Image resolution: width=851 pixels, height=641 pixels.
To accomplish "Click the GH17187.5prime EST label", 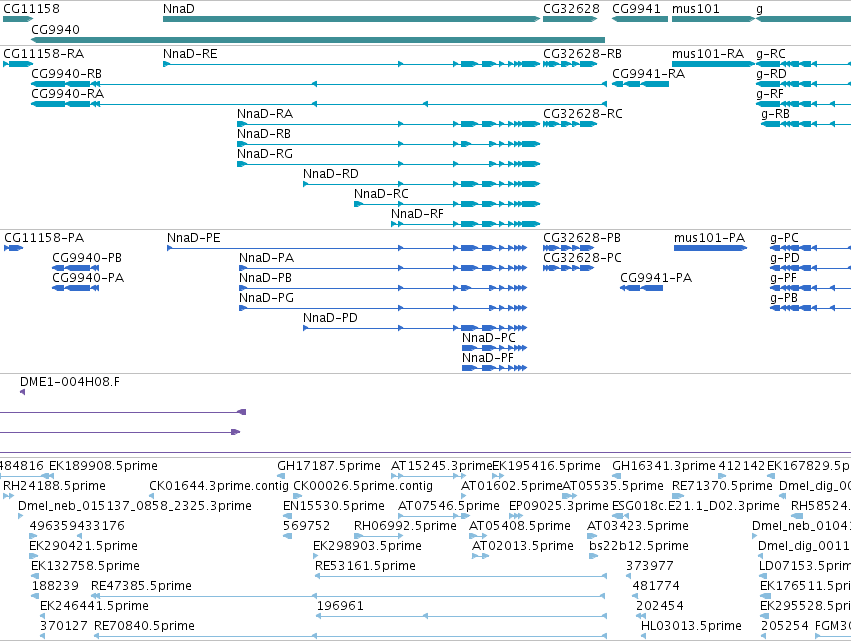I will click(x=329, y=466).
